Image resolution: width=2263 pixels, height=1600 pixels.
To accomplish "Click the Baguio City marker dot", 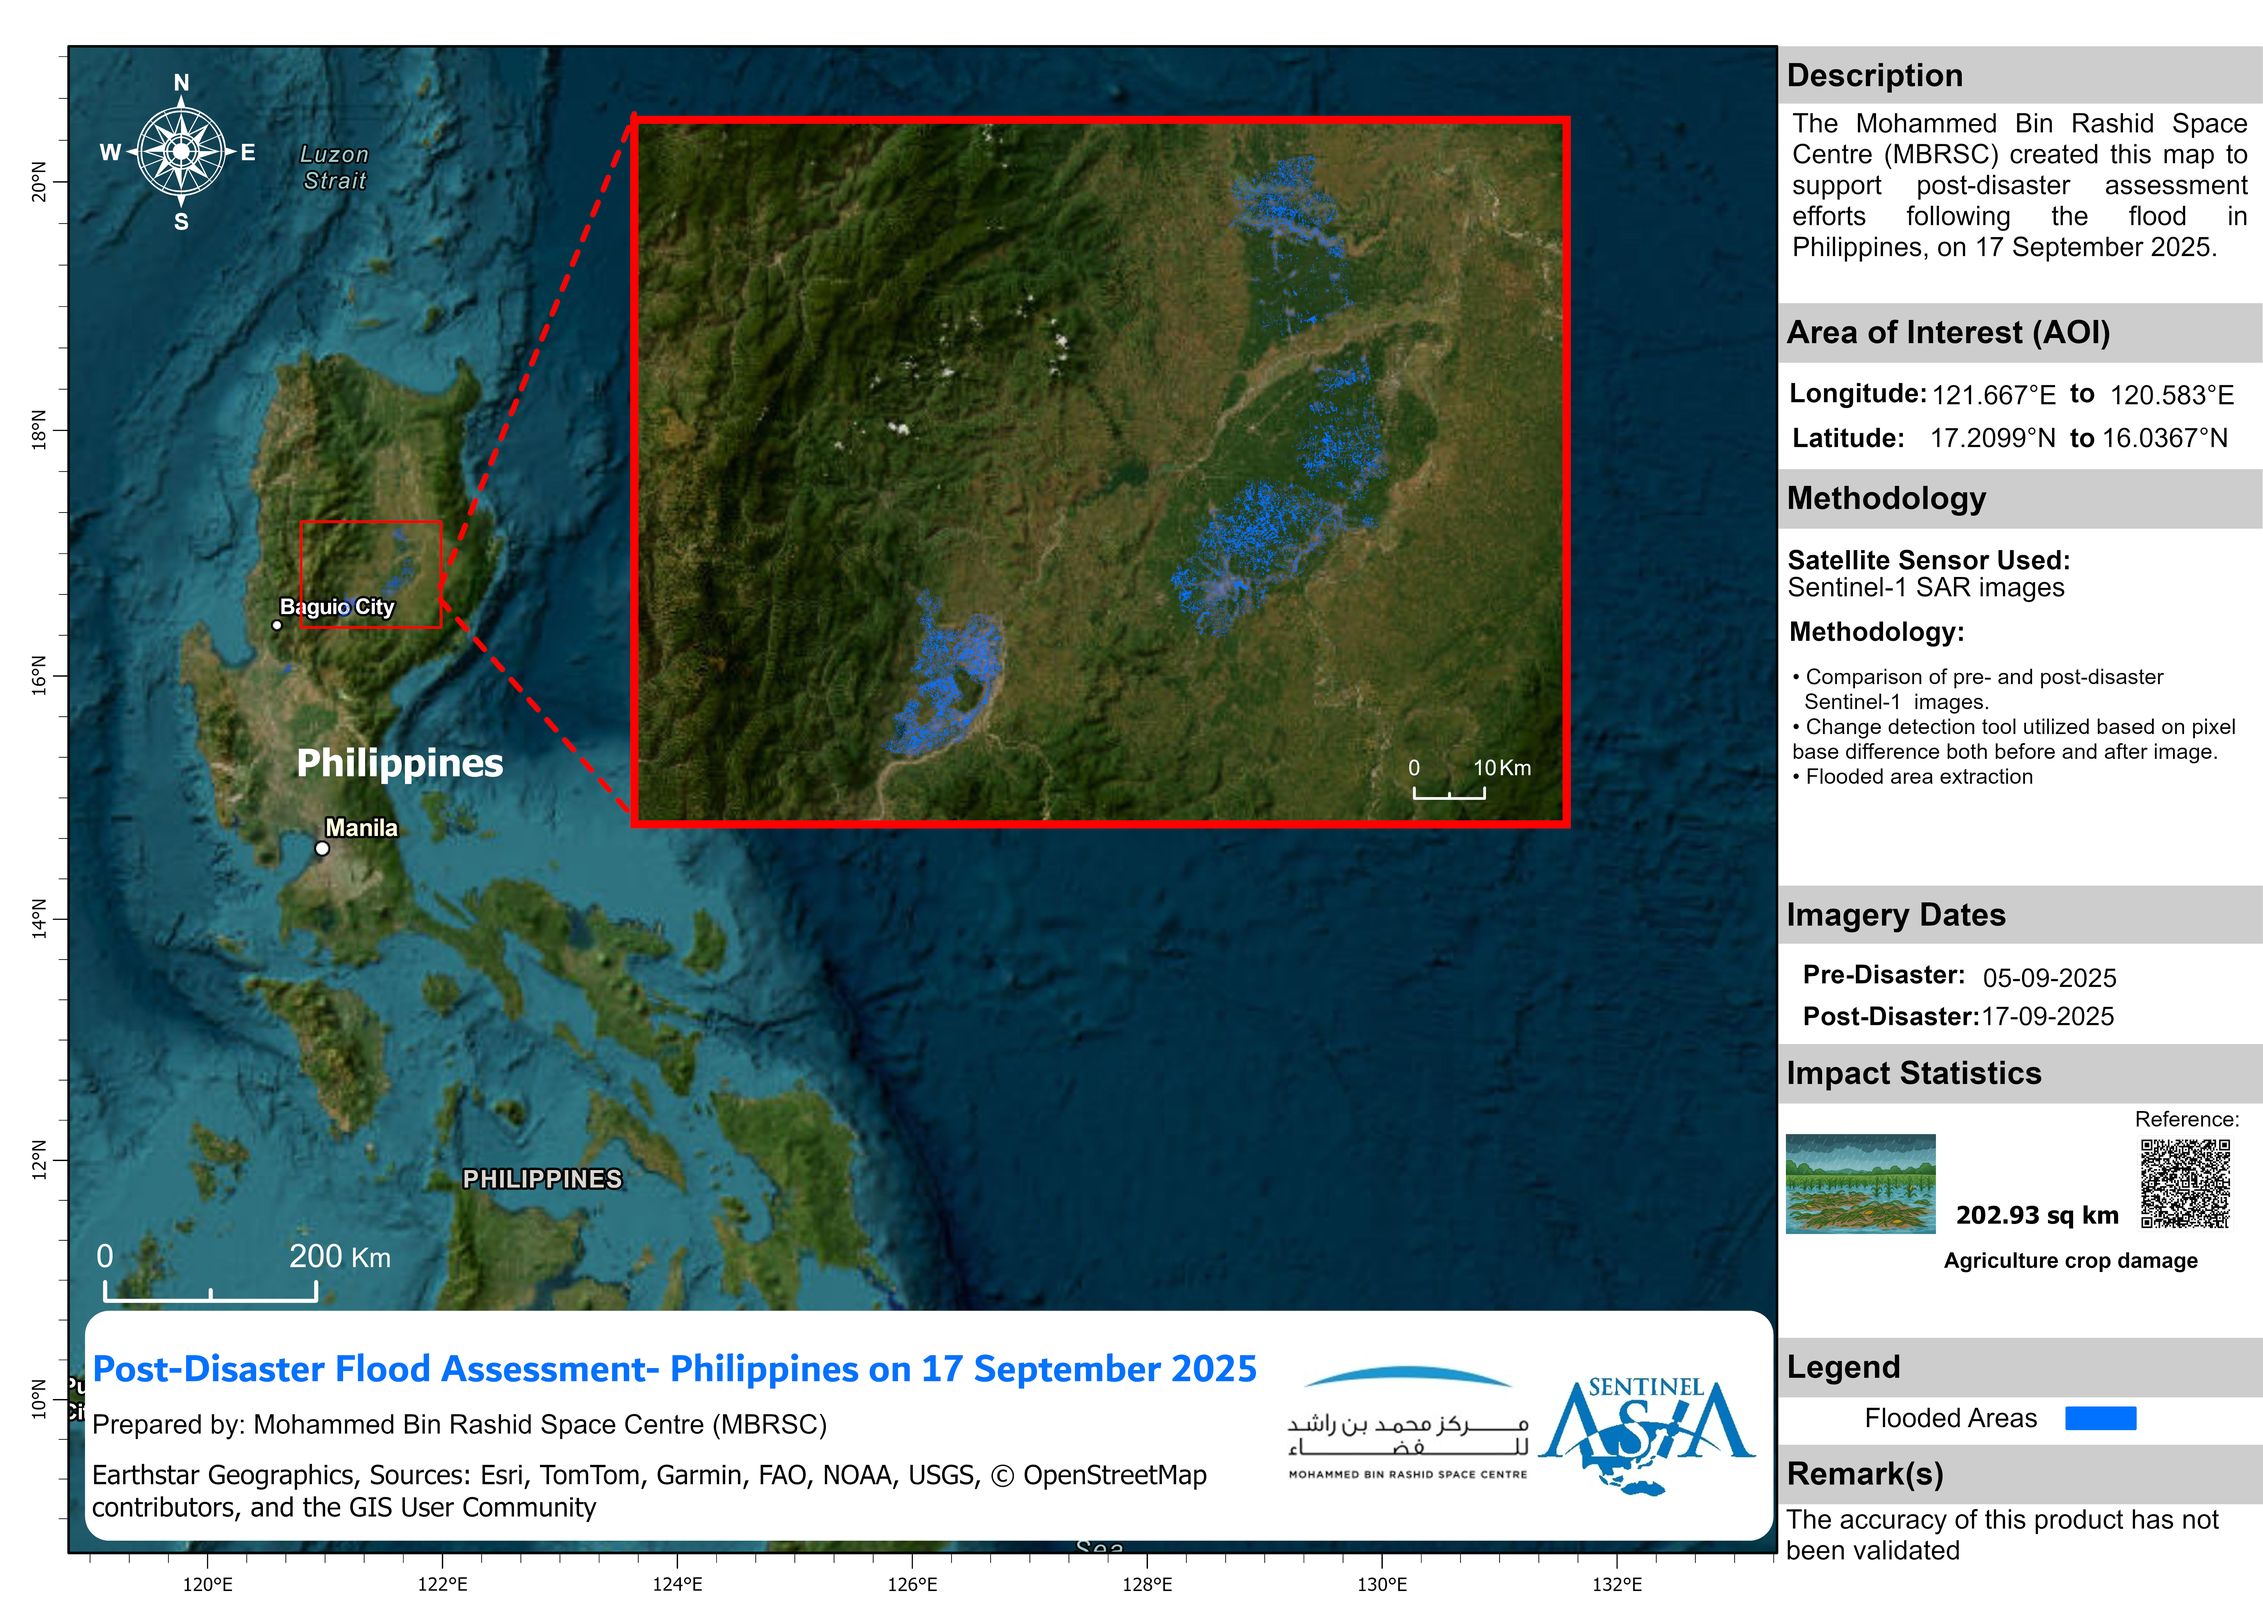I will point(277,626).
